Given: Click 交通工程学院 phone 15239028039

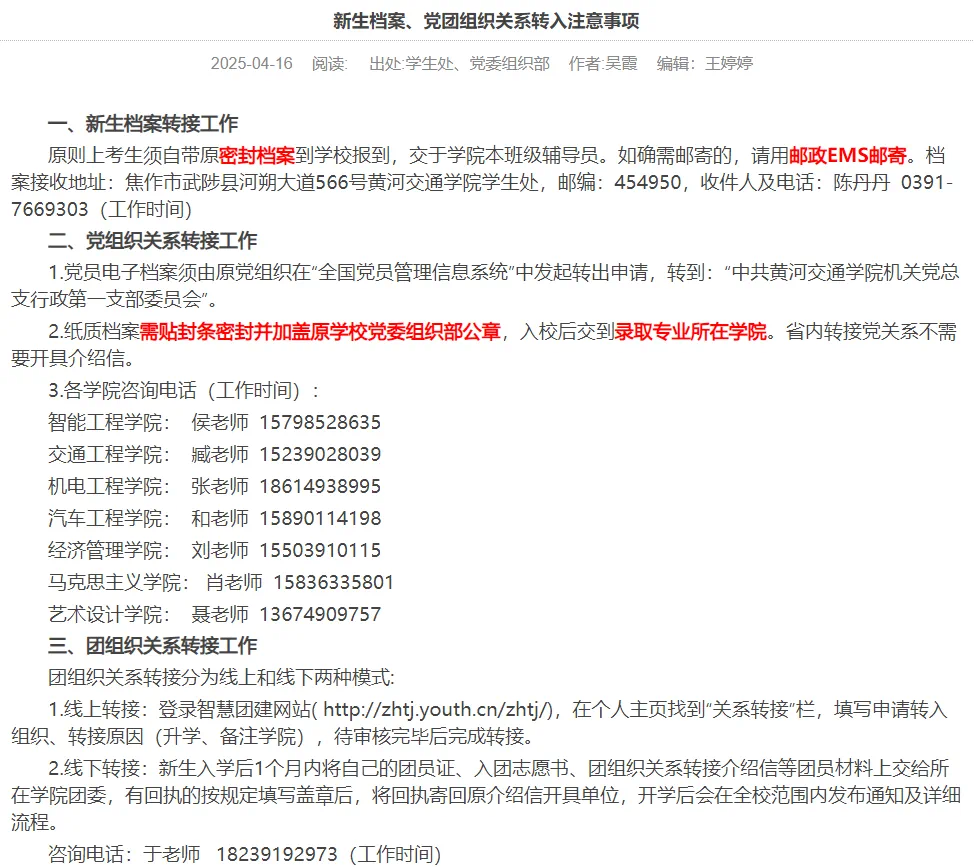Looking at the screenshot, I should point(320,455).
